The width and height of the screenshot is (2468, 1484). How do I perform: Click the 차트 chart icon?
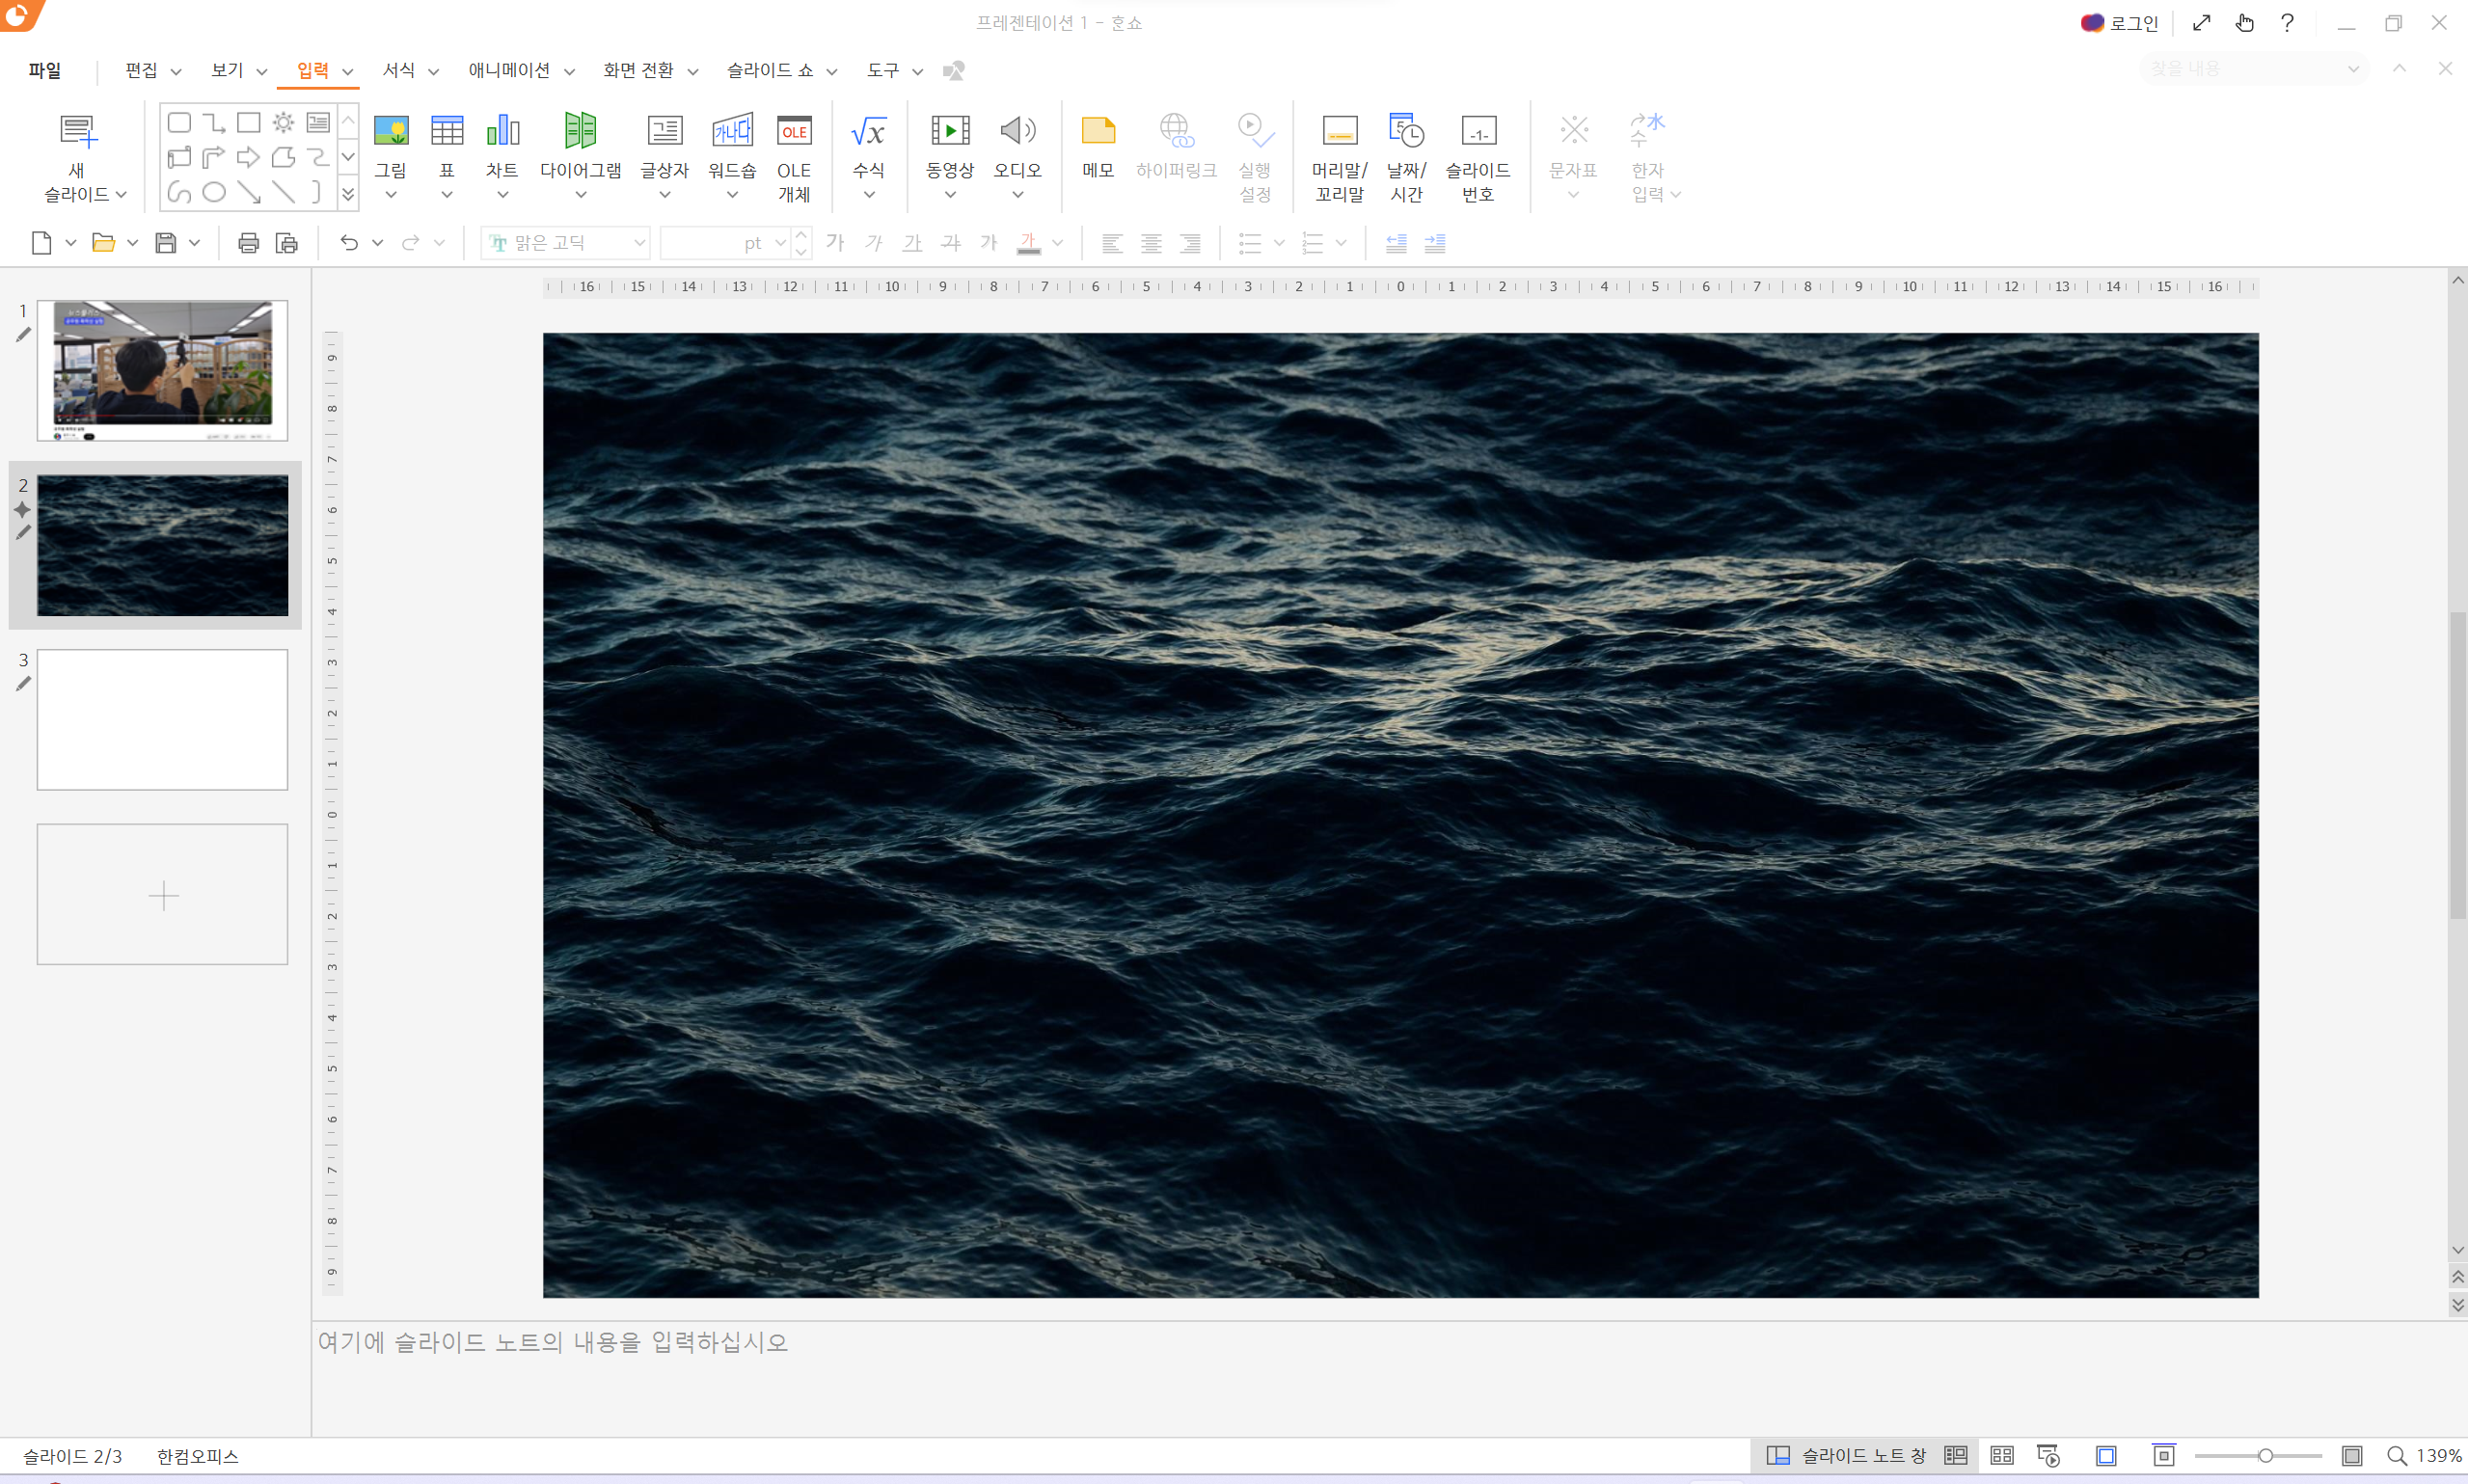pos(502,131)
